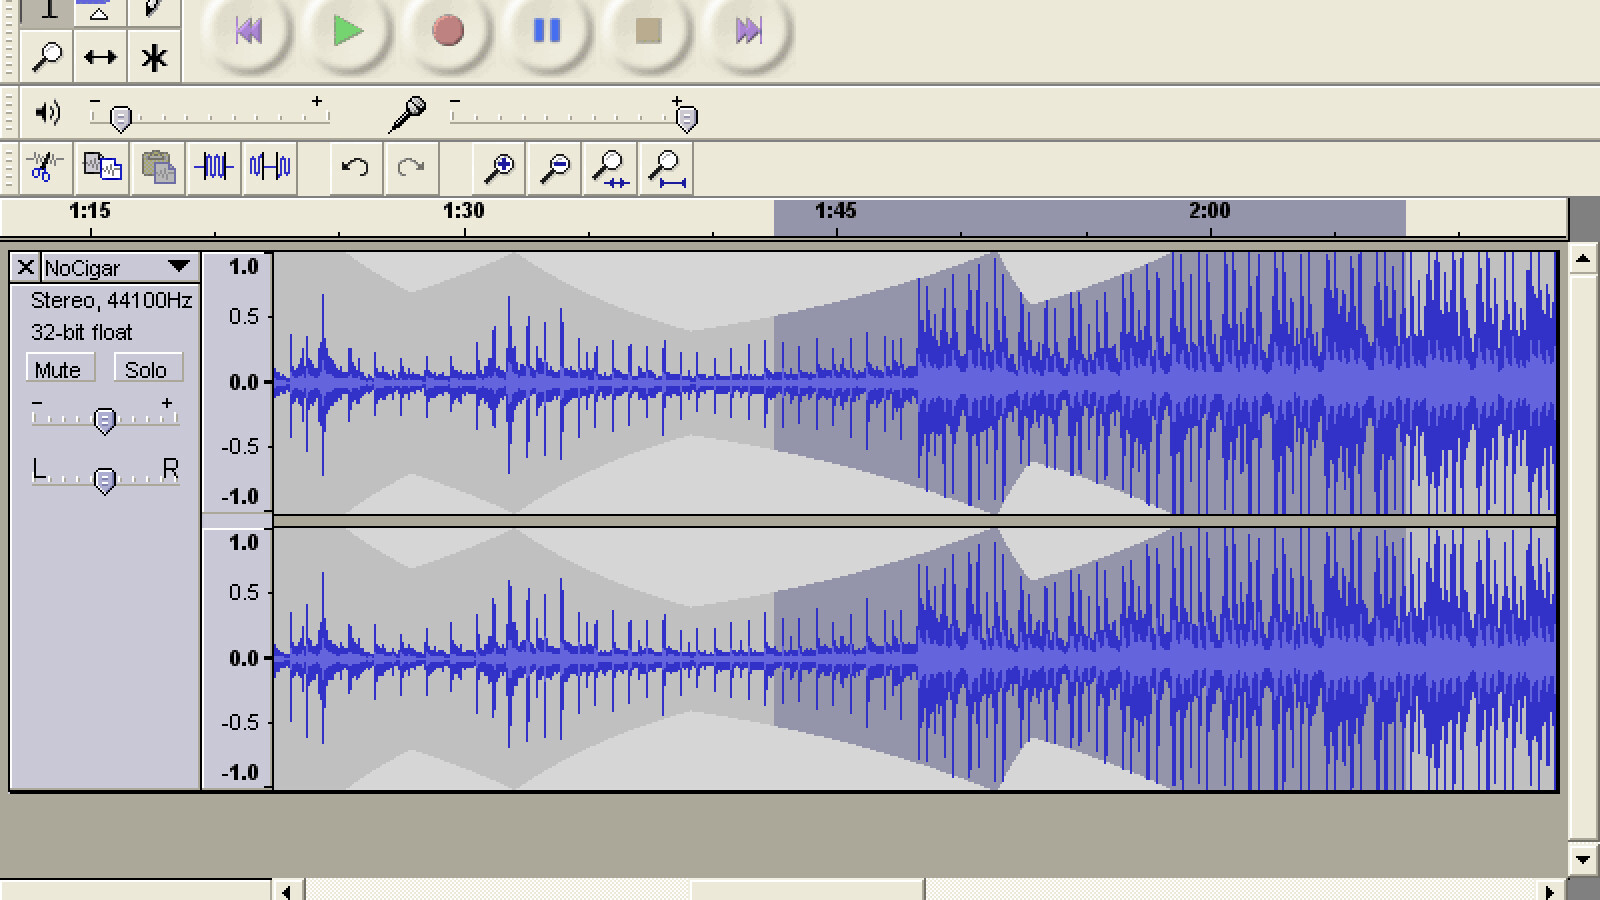Silence the selected audio
1600x900 pixels.
[270, 167]
